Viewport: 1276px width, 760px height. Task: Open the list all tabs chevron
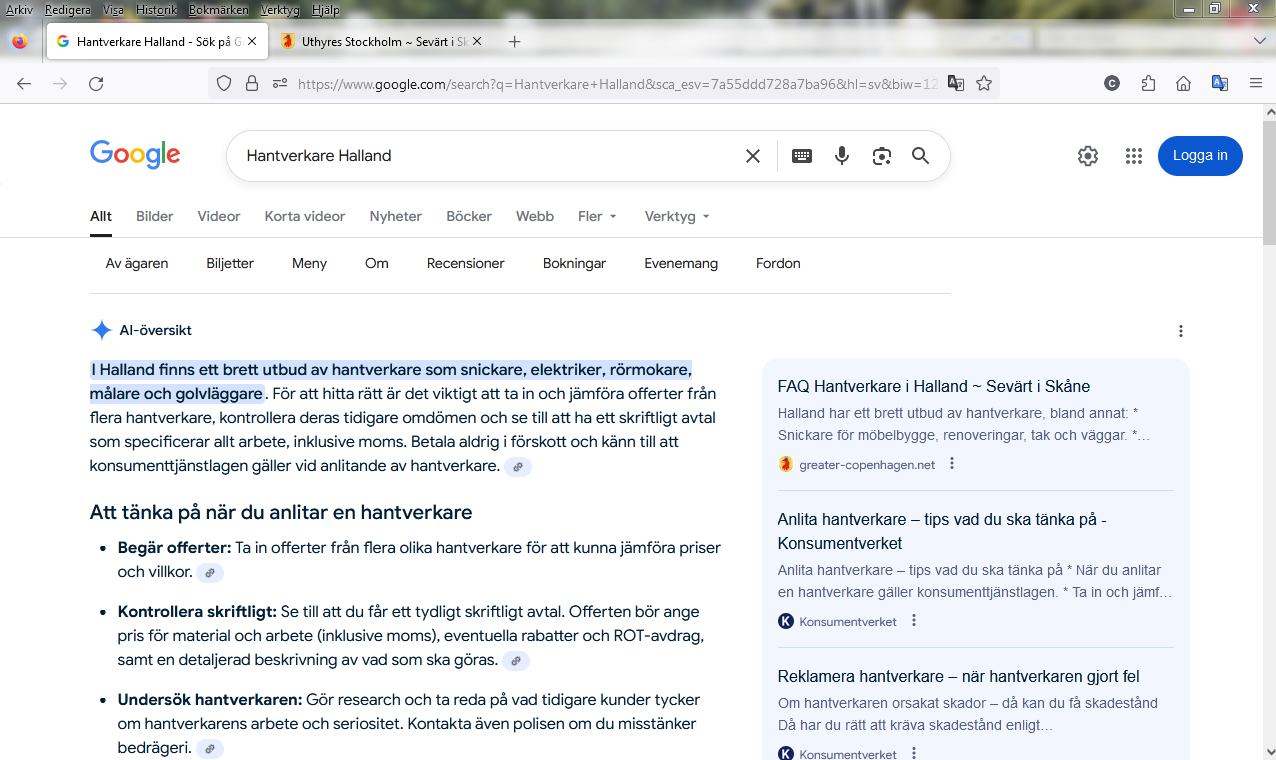(1260, 41)
